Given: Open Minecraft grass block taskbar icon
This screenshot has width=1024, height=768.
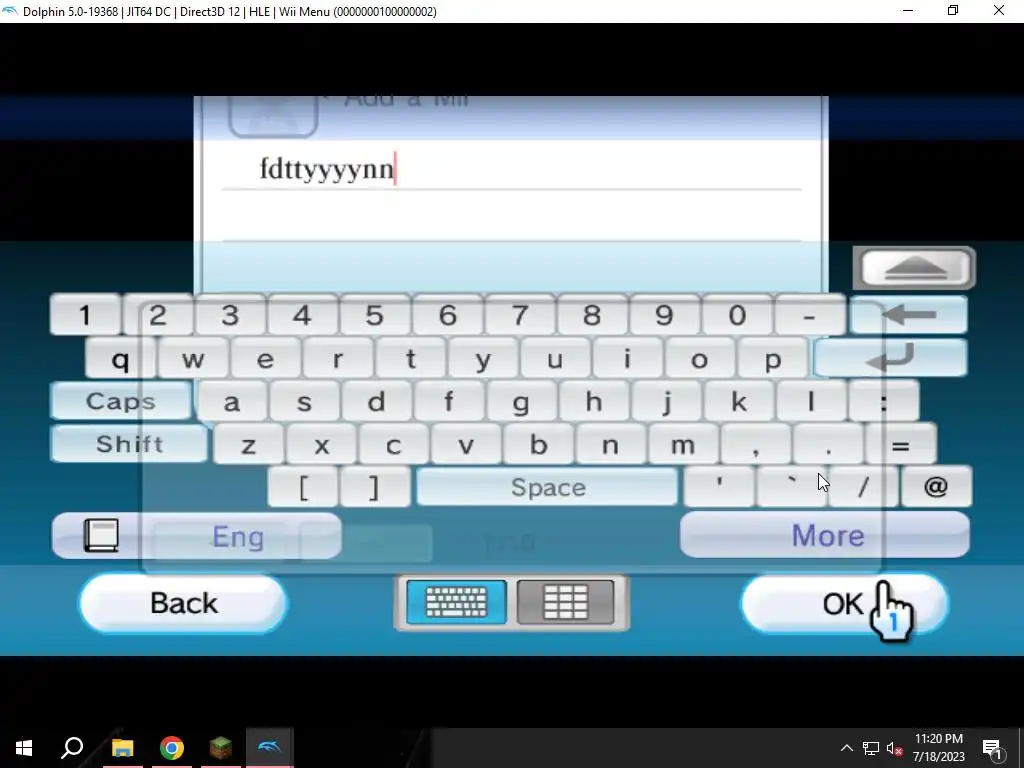Looking at the screenshot, I should pyautogui.click(x=221, y=748).
